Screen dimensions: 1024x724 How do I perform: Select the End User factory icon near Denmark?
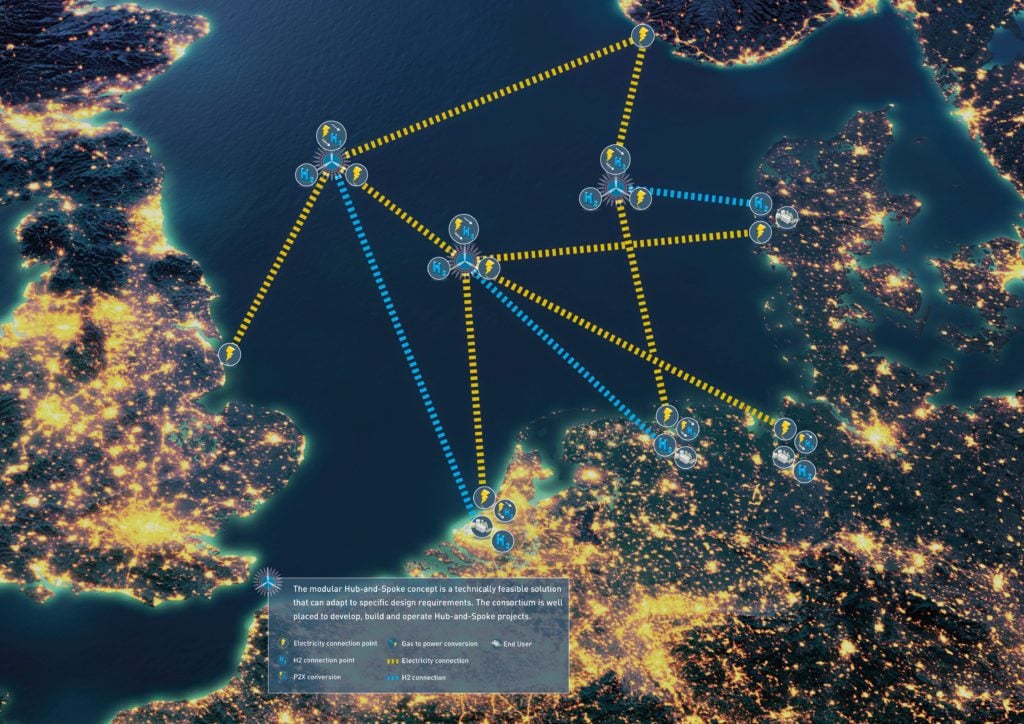[786, 218]
